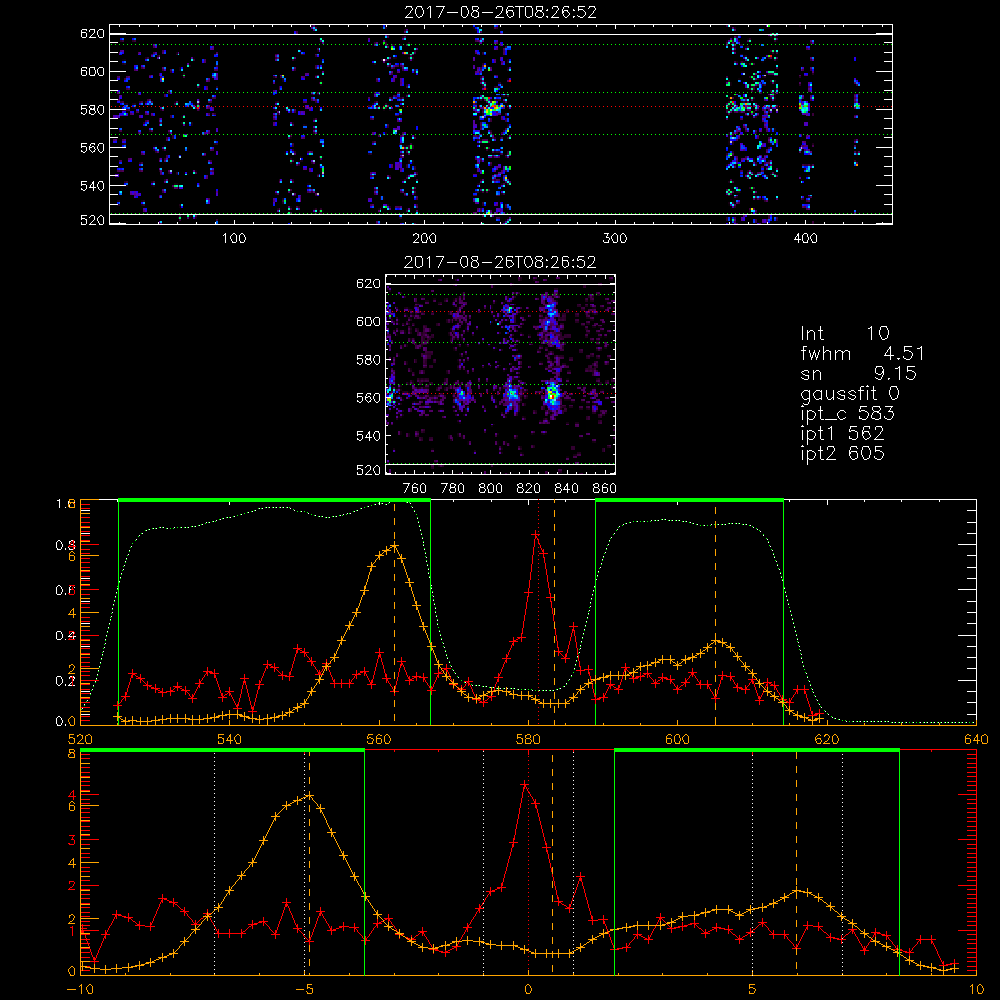Click x-axis label 300 on top spectrogram

(x=615, y=239)
